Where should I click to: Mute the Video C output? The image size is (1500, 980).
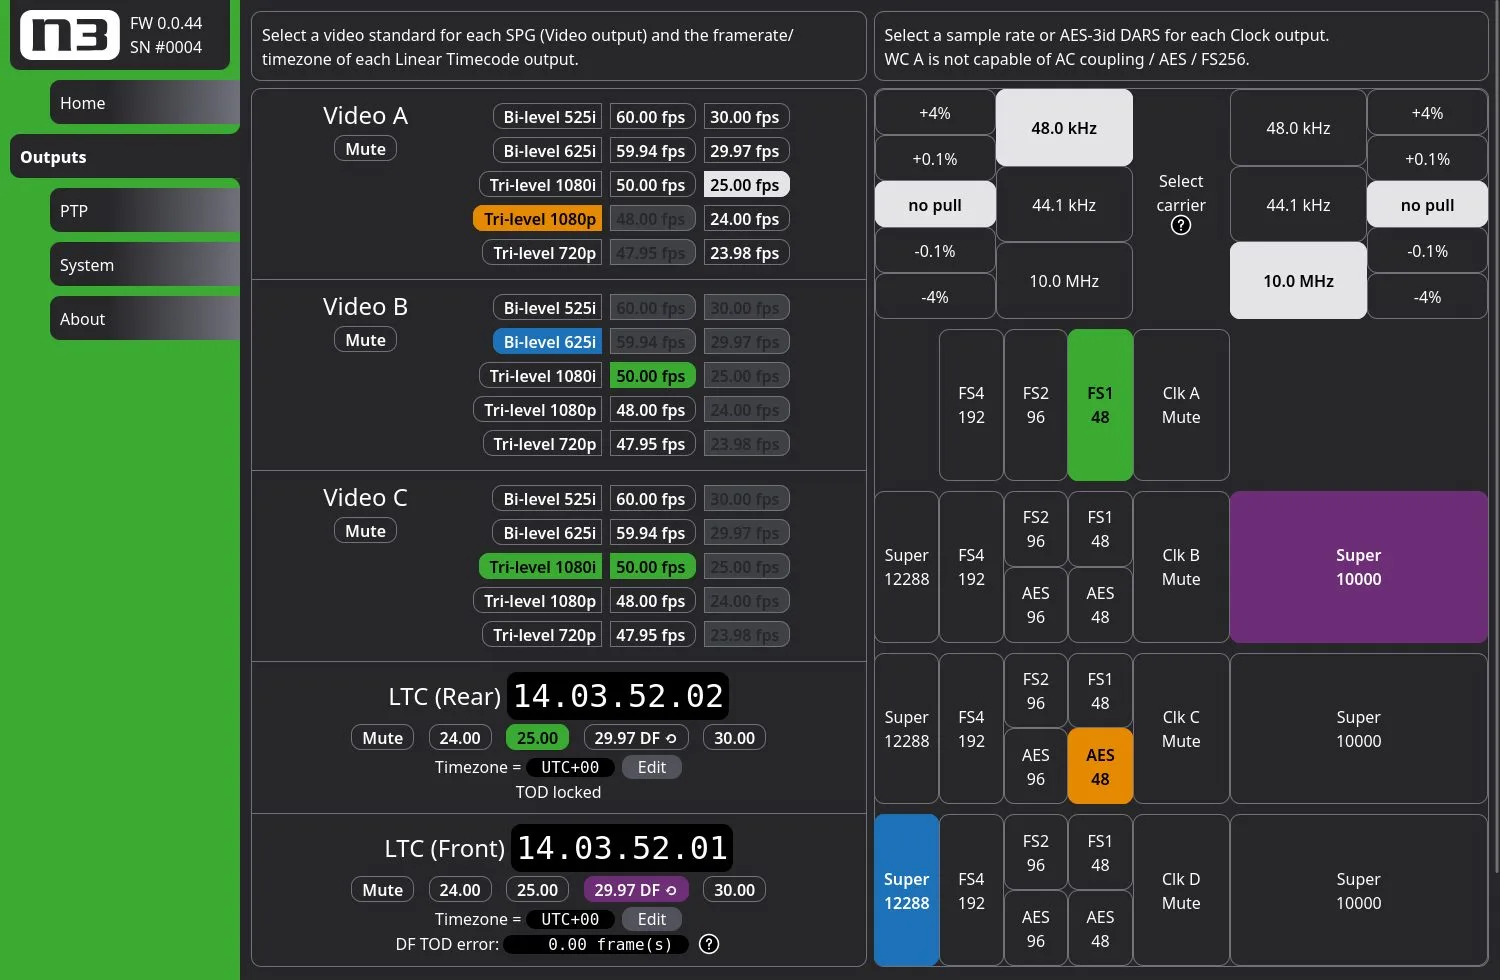pyautogui.click(x=365, y=531)
